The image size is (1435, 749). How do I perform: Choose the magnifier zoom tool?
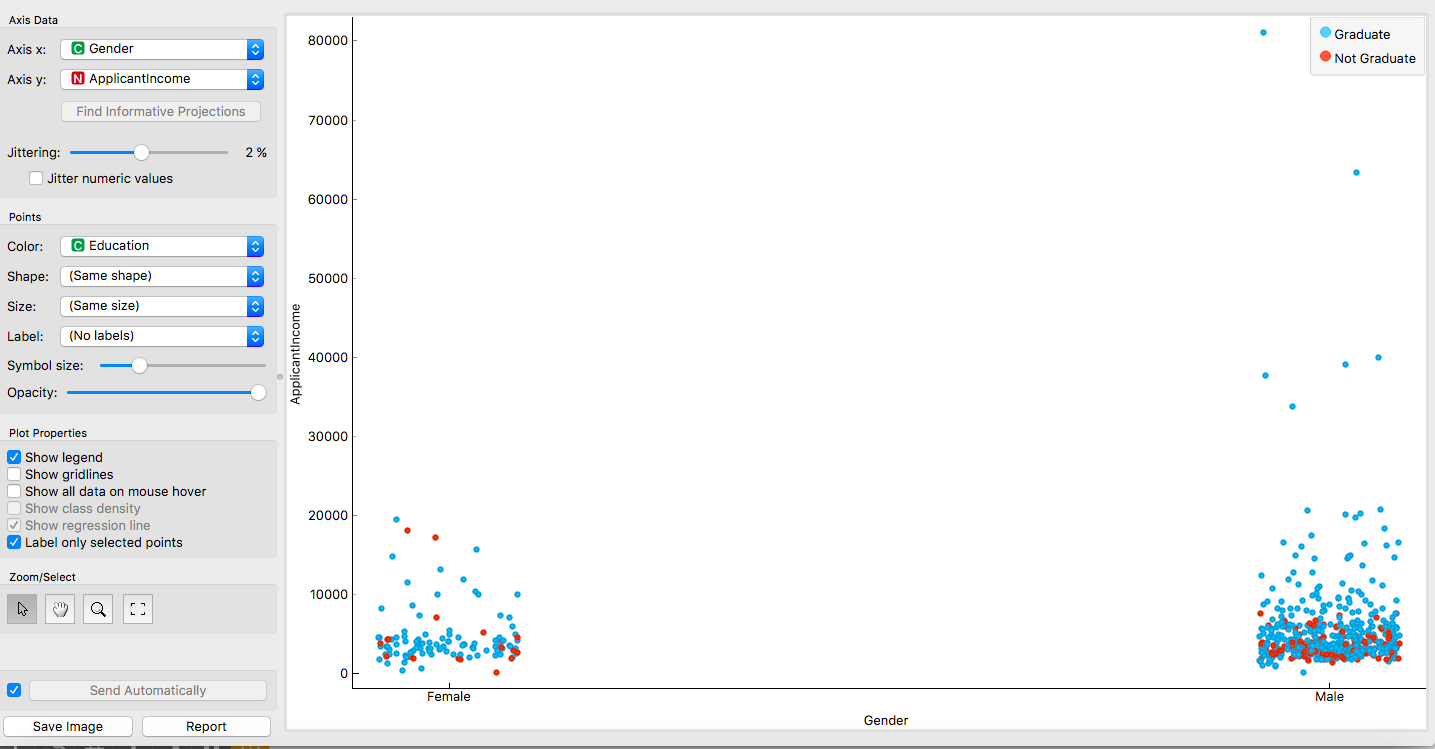pos(97,608)
